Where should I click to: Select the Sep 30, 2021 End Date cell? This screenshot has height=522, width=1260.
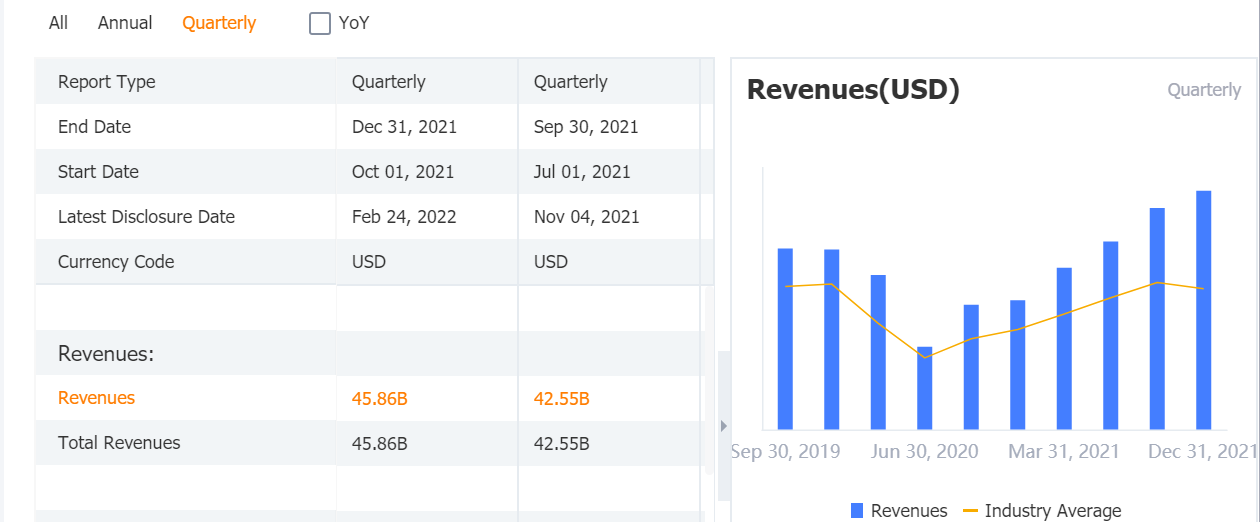point(586,127)
